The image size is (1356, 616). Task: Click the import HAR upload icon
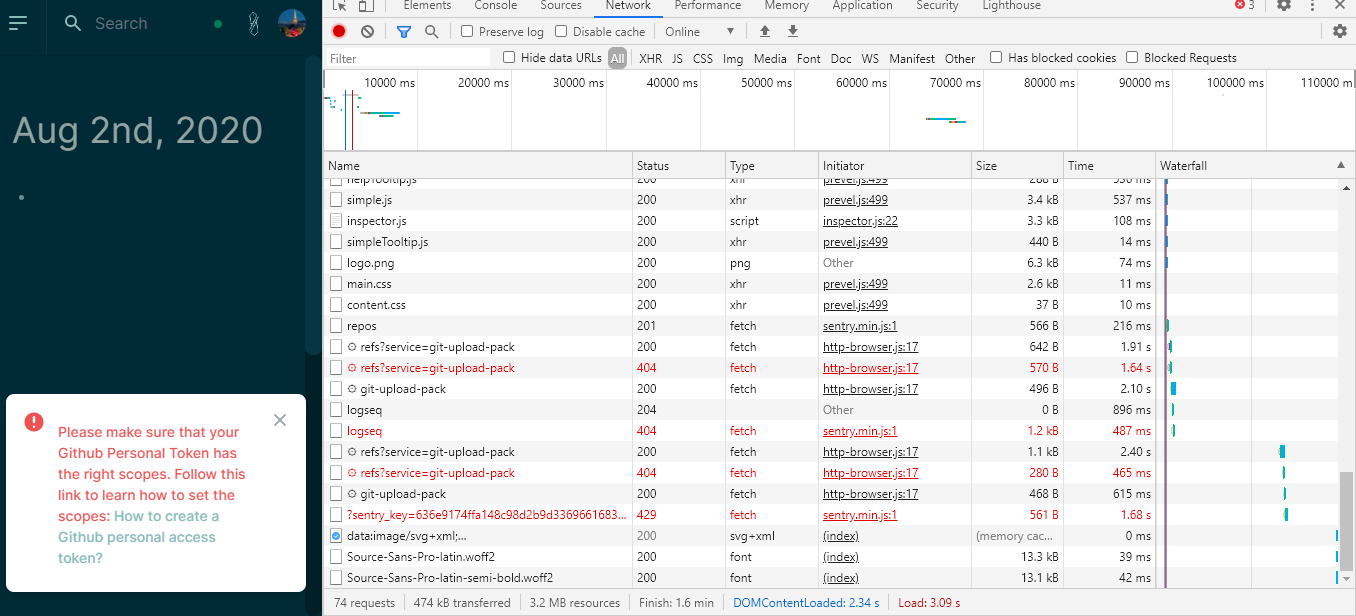click(765, 31)
